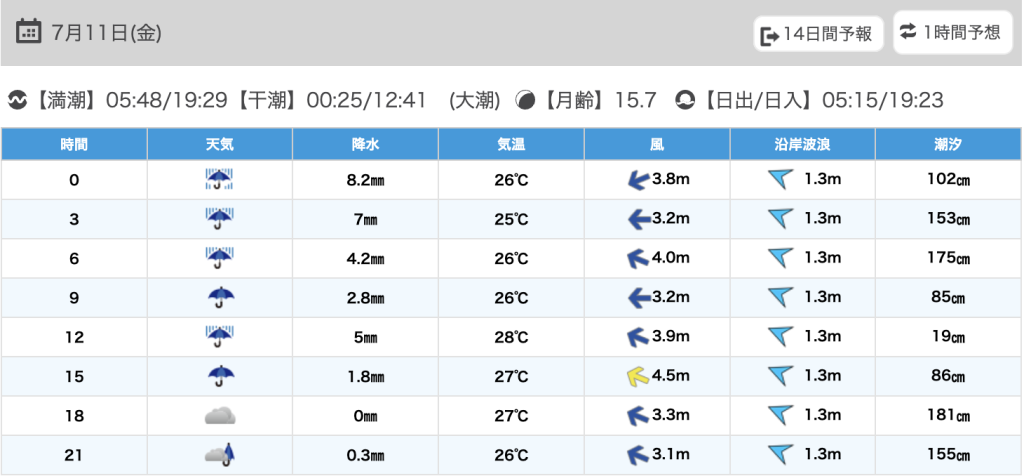Click the sunrise icon beside 日出/日入
Viewport: 1024px width, 476px height.
point(685,100)
